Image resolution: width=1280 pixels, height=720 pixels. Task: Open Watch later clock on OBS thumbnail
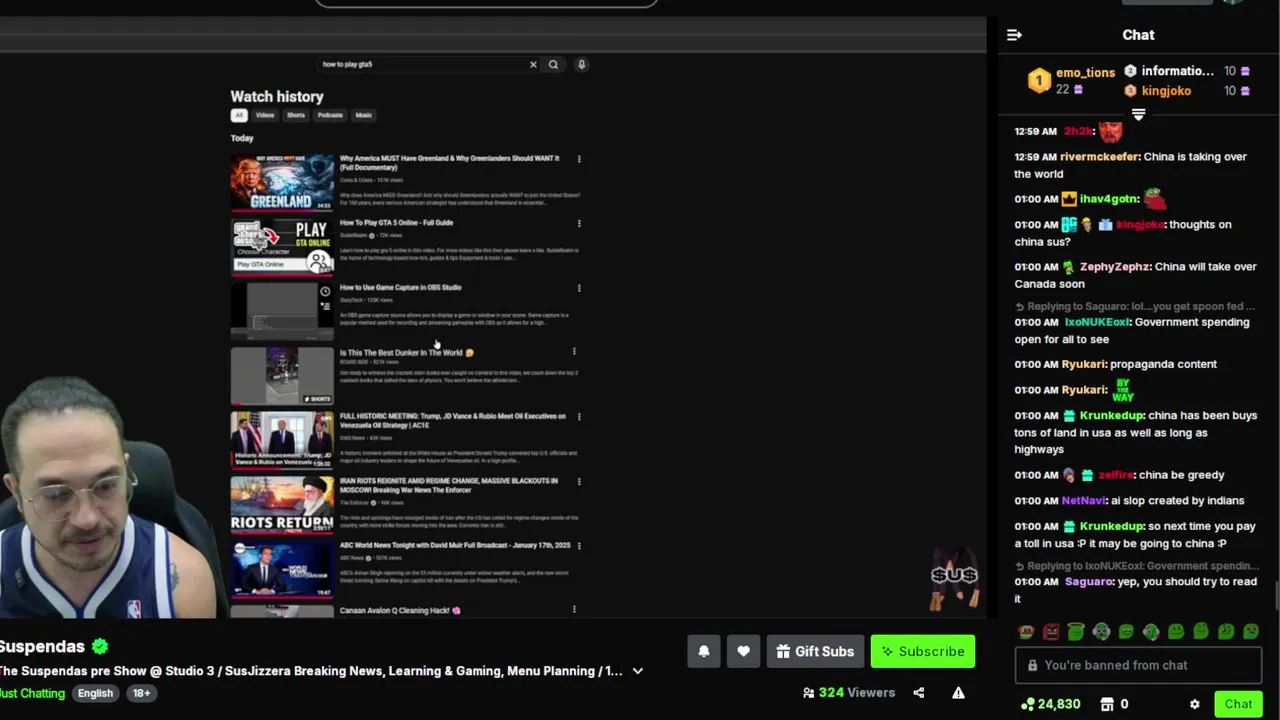coord(324,291)
